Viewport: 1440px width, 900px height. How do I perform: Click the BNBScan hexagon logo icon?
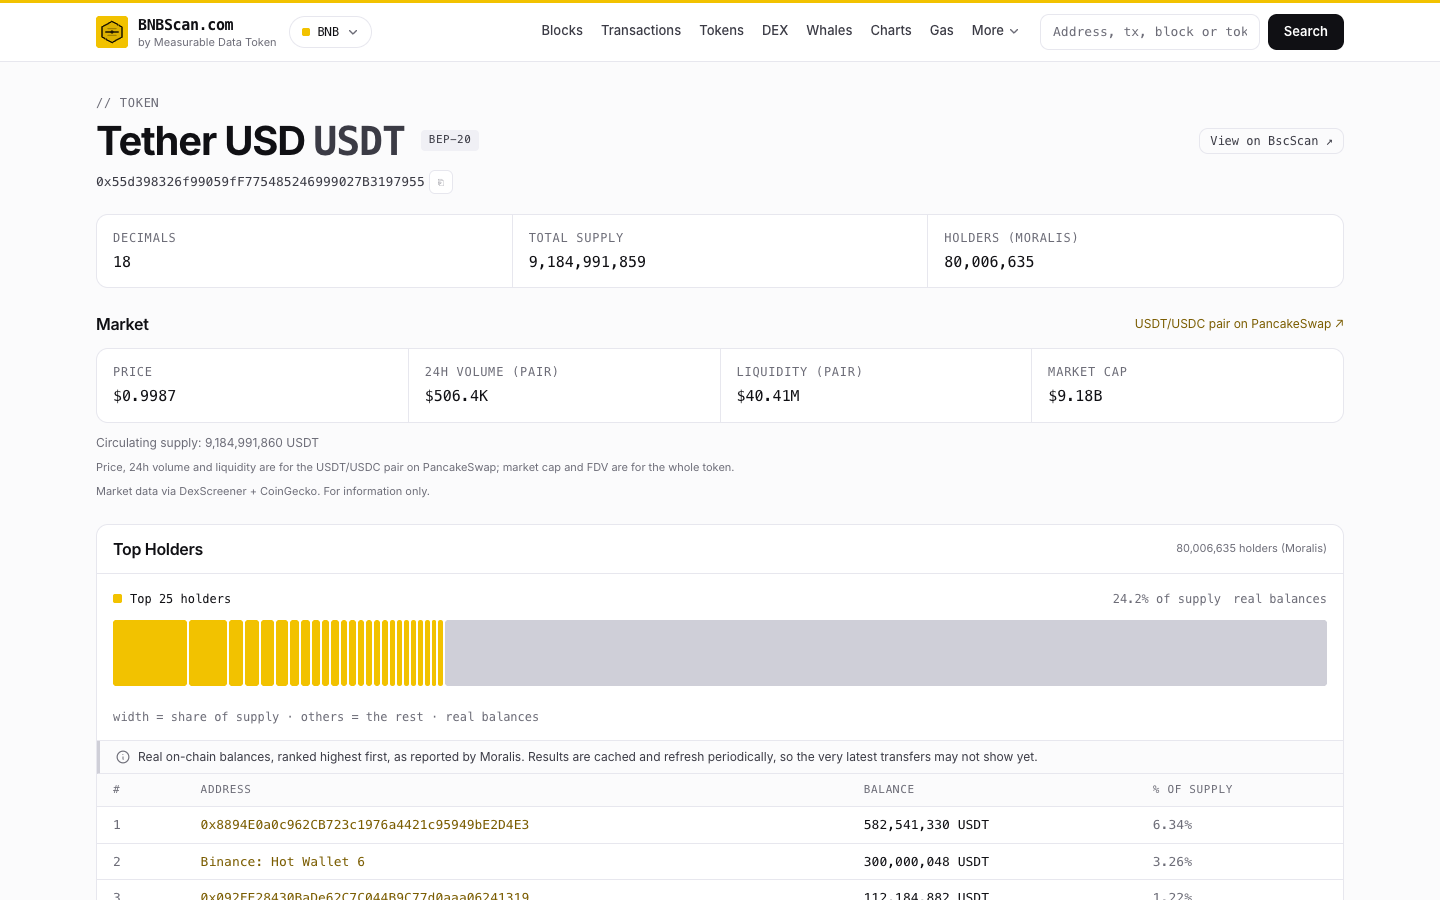pyautogui.click(x=112, y=32)
